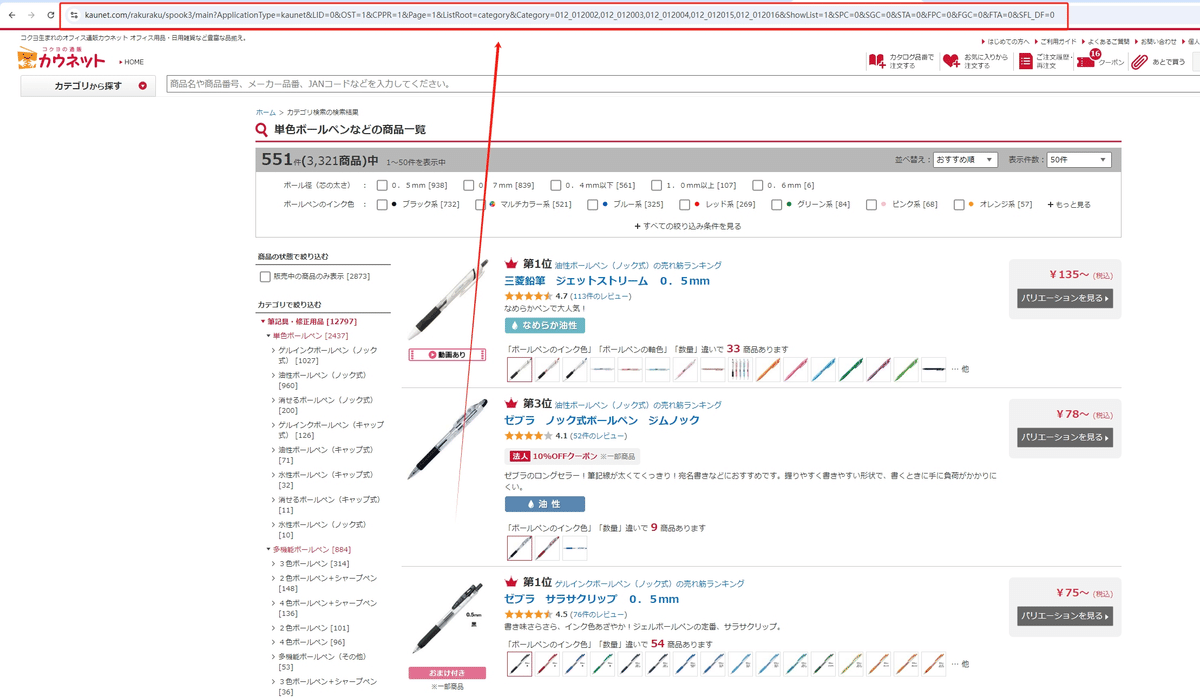Open よくあるご質問 menu link
Screen dimensions: 1200x697
tap(1107, 41)
